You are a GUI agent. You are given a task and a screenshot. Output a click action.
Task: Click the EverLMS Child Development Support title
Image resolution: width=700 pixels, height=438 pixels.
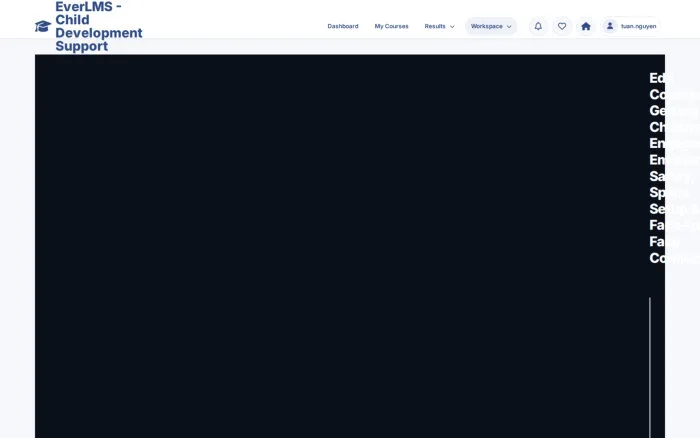pos(99,26)
